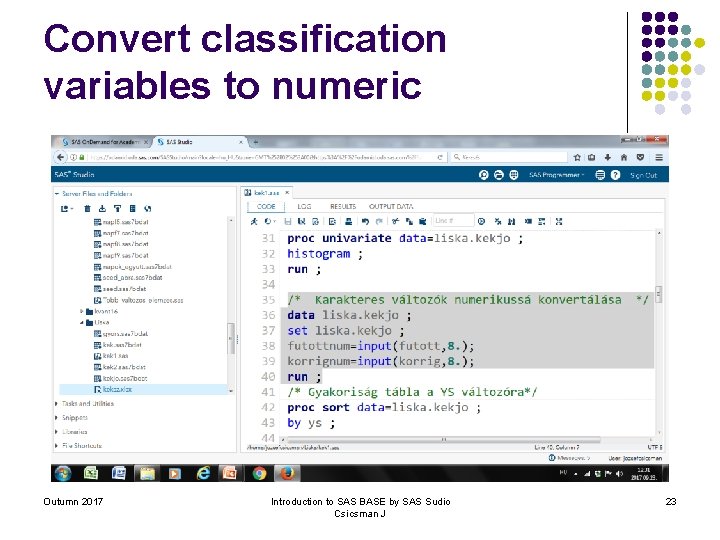
Task: Expand the Snippets section
Action: click(x=56, y=418)
